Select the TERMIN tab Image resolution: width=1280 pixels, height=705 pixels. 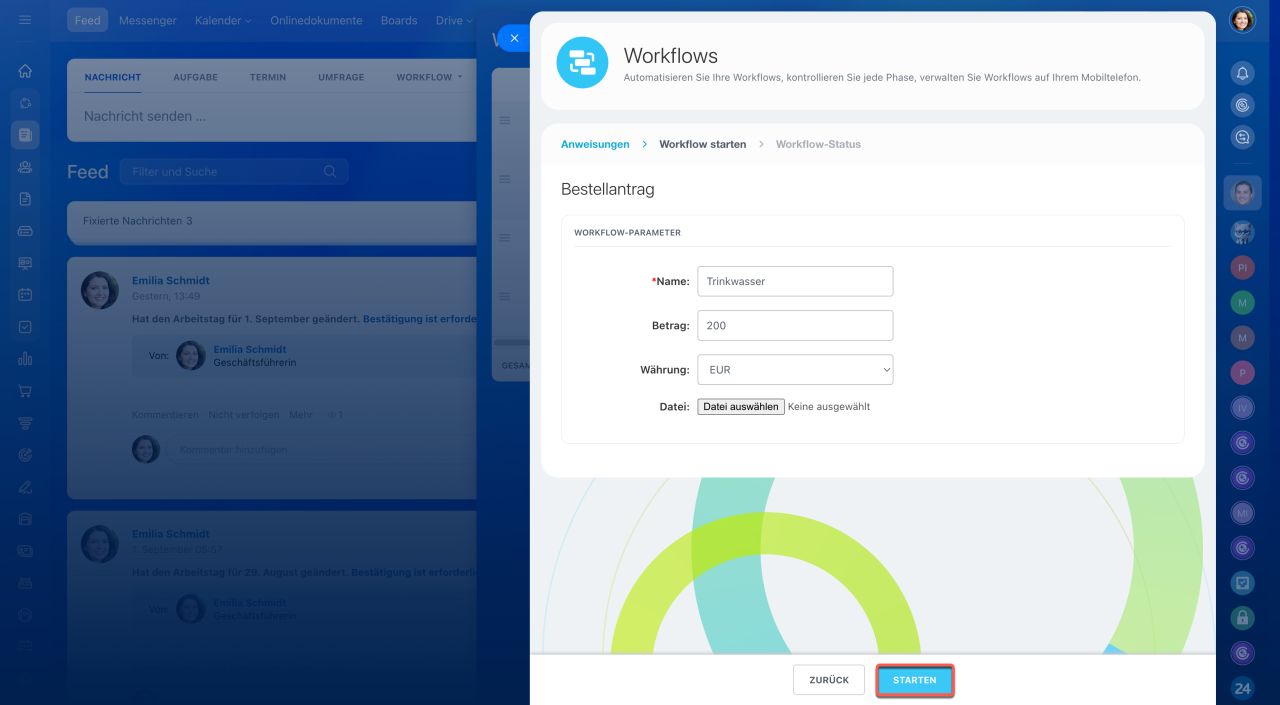tap(268, 77)
